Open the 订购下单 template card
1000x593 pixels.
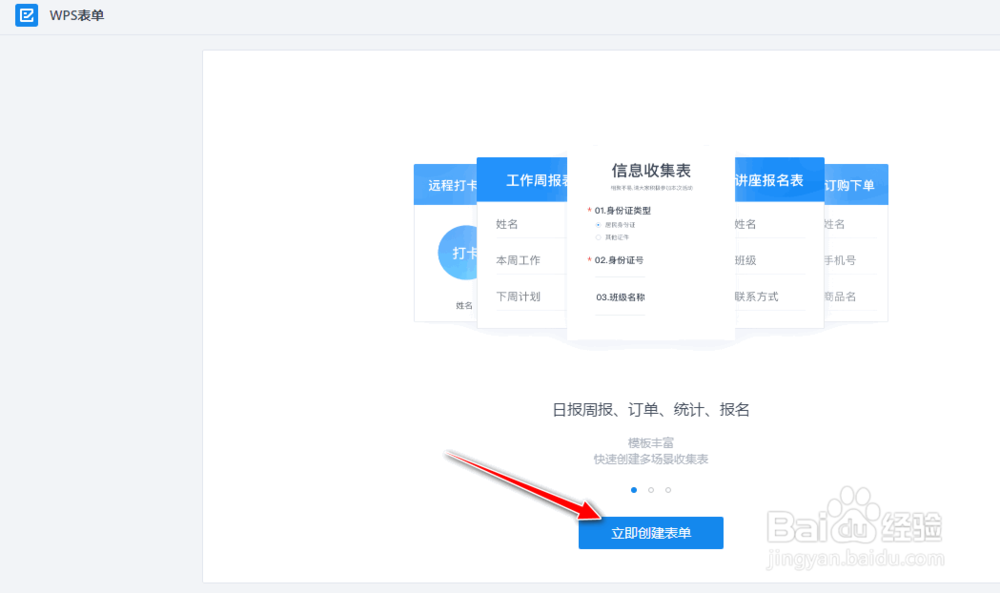856,242
